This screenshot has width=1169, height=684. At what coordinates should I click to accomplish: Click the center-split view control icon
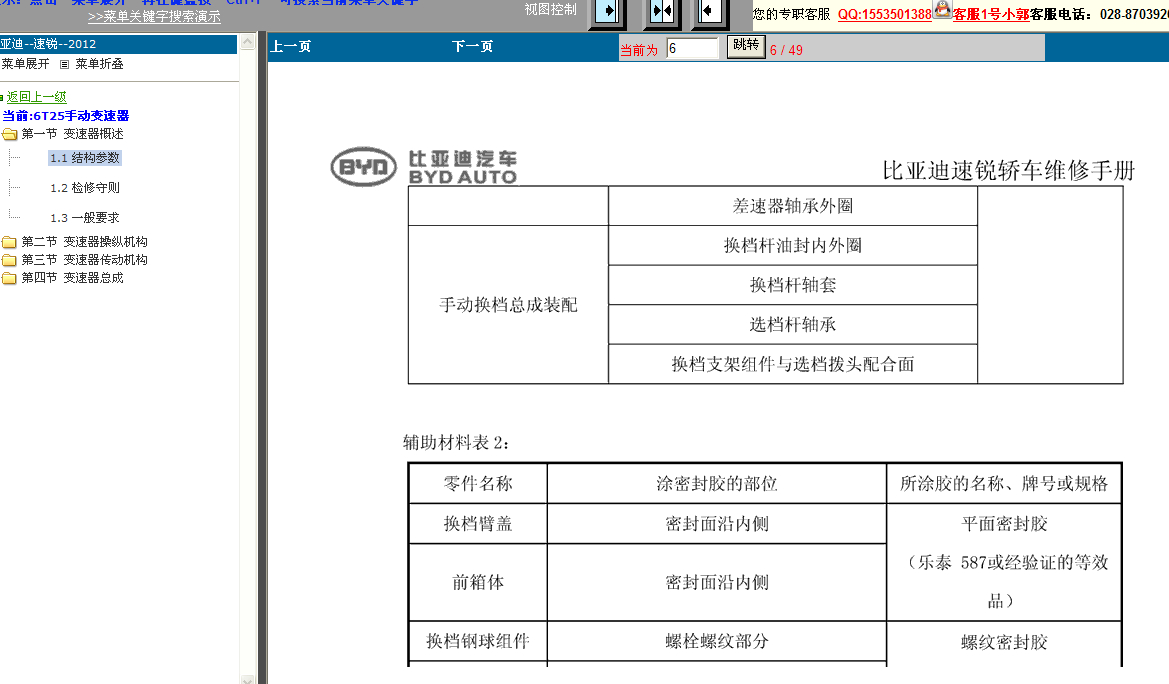[661, 11]
